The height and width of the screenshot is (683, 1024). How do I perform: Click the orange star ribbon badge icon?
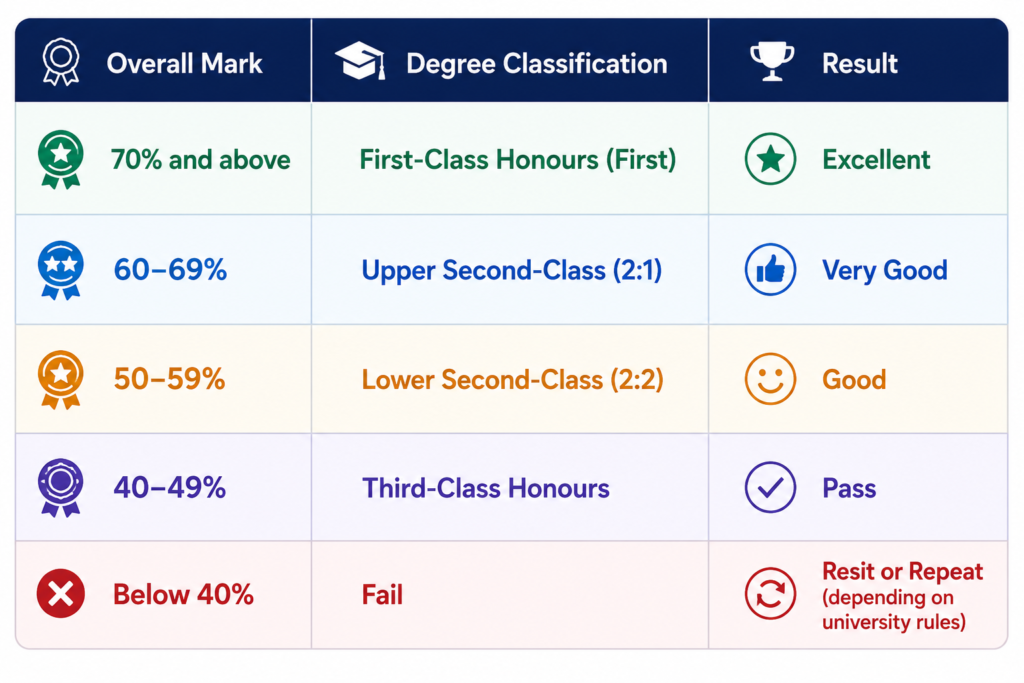tap(61, 379)
